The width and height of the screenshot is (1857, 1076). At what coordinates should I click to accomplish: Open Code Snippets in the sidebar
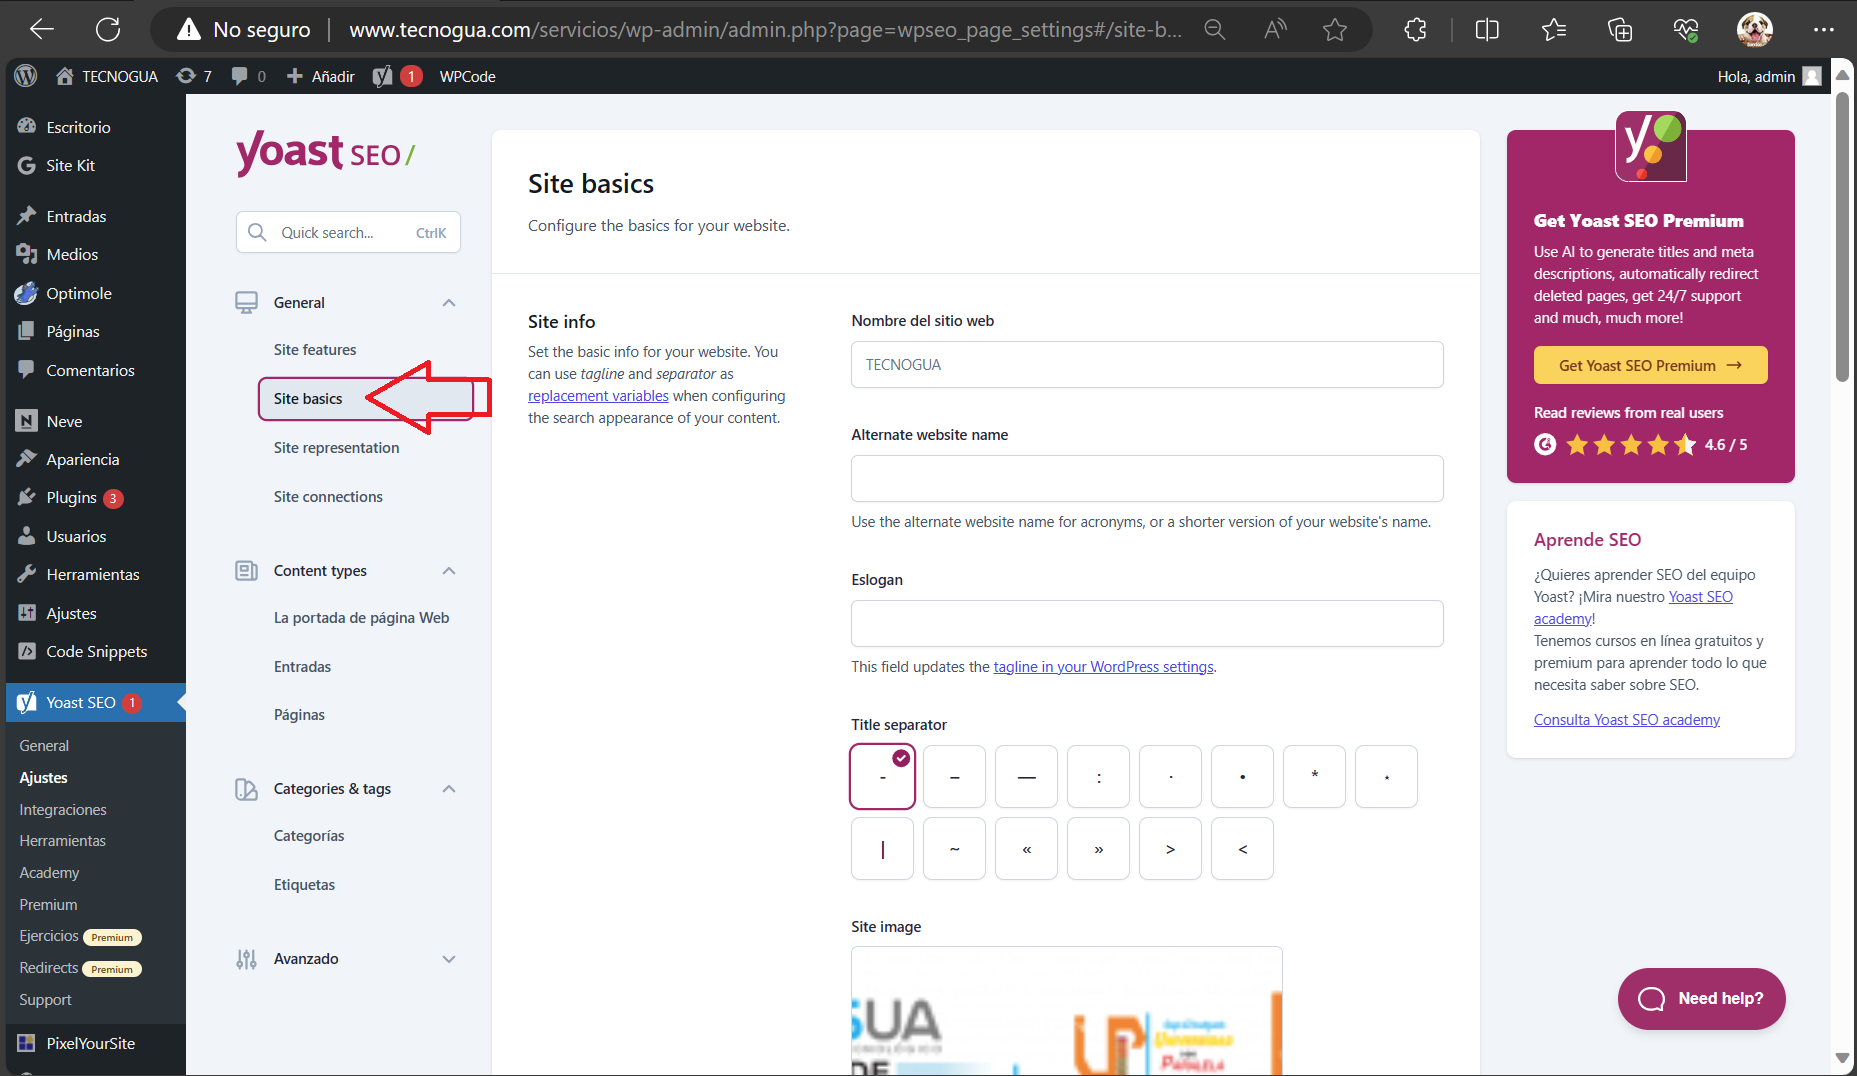pos(96,651)
